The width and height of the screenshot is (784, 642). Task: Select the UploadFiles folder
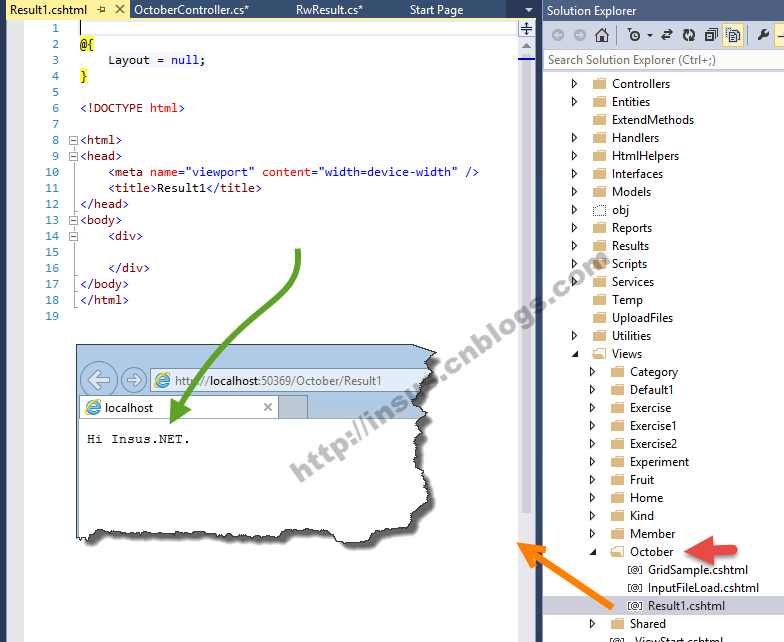click(642, 318)
